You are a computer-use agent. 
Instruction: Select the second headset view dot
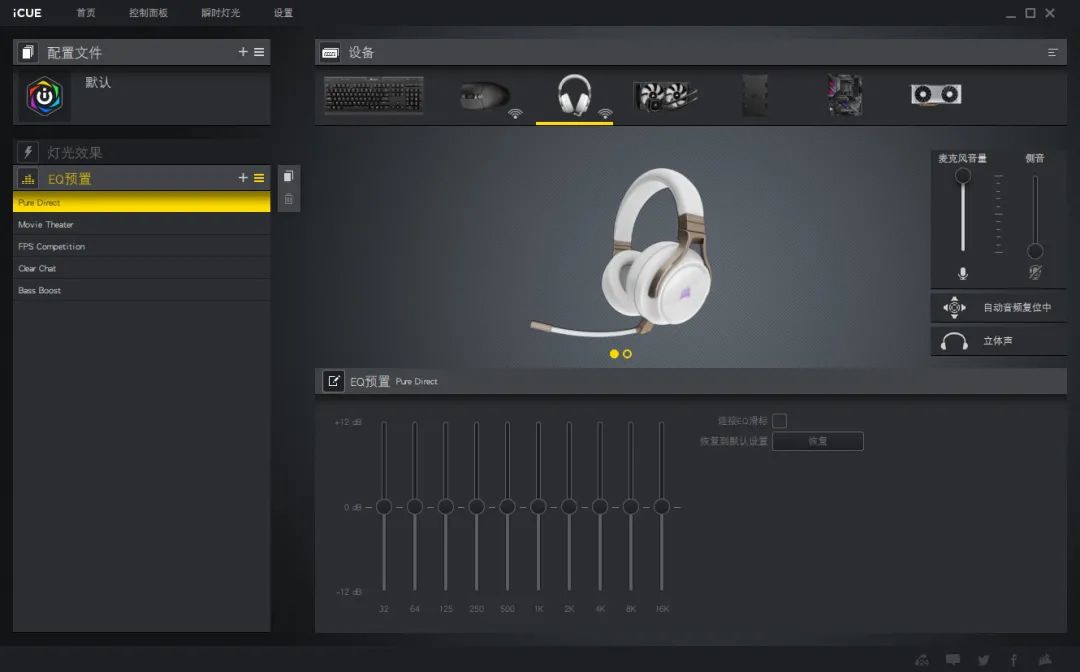point(627,354)
